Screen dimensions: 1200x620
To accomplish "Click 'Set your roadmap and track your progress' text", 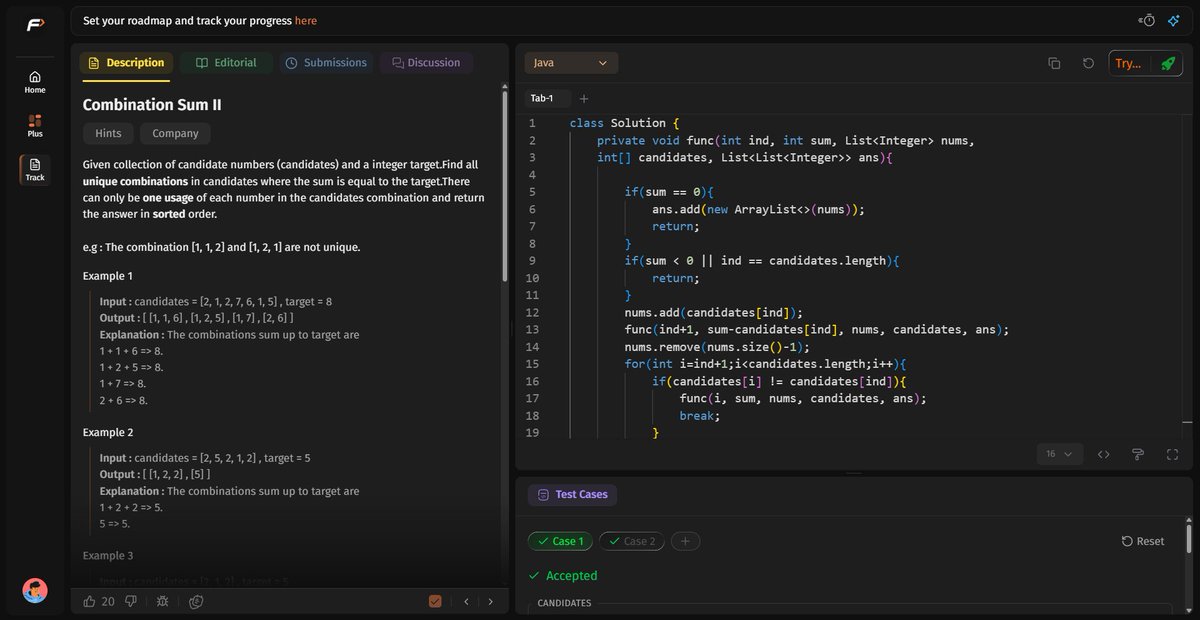I will click(x=187, y=20).
